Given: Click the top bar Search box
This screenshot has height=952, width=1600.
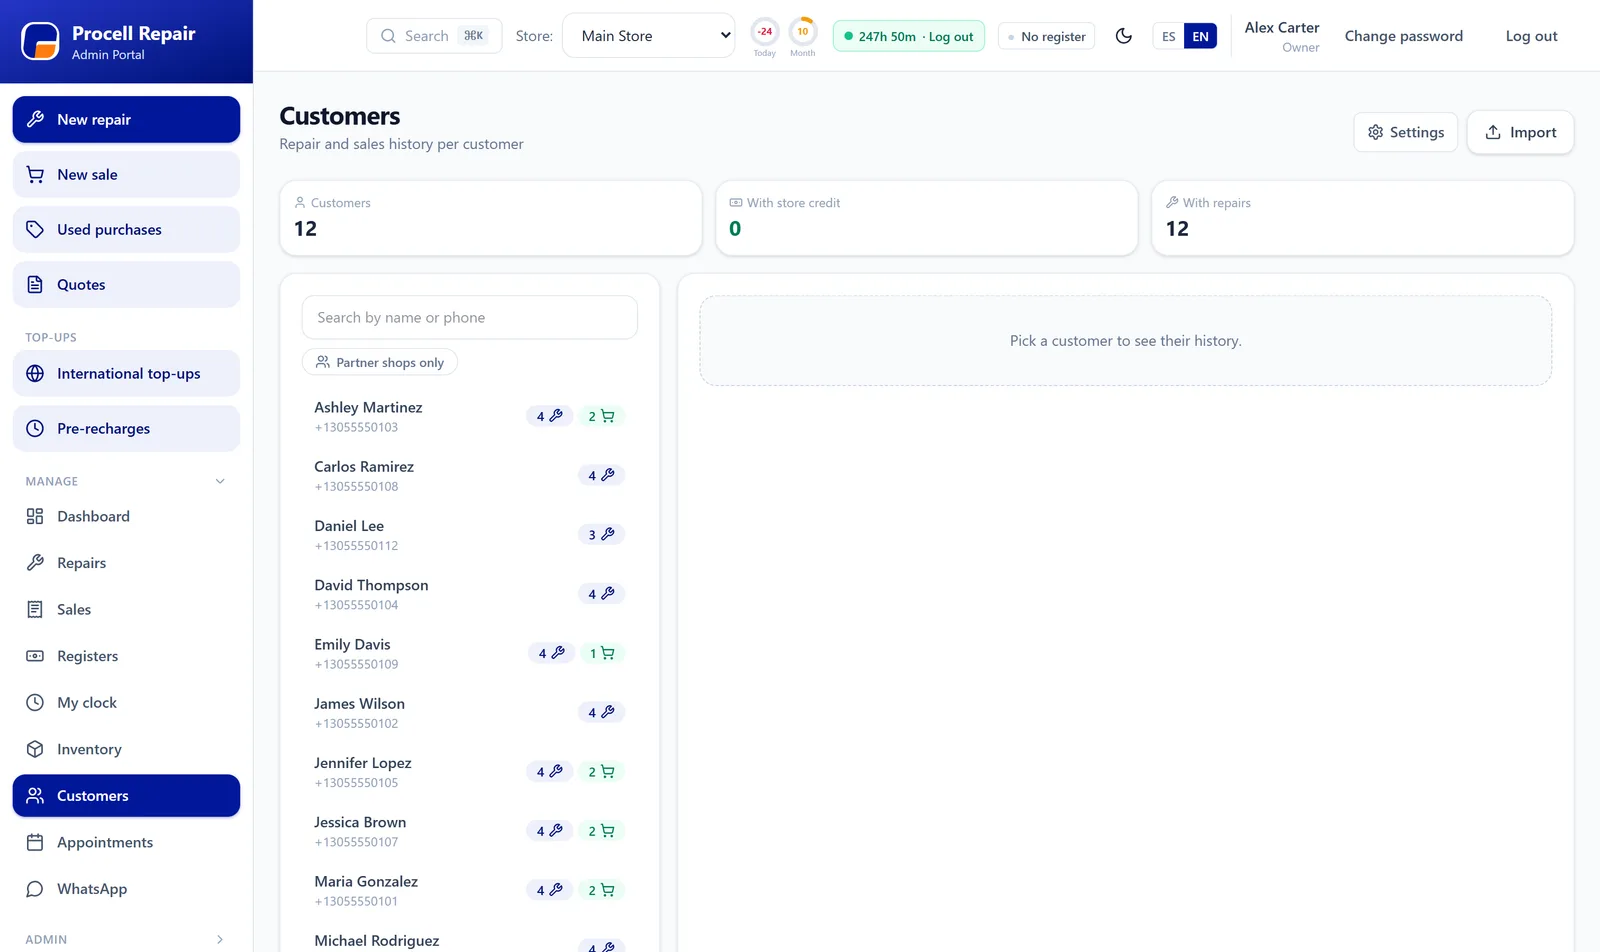Looking at the screenshot, I should 434,36.
